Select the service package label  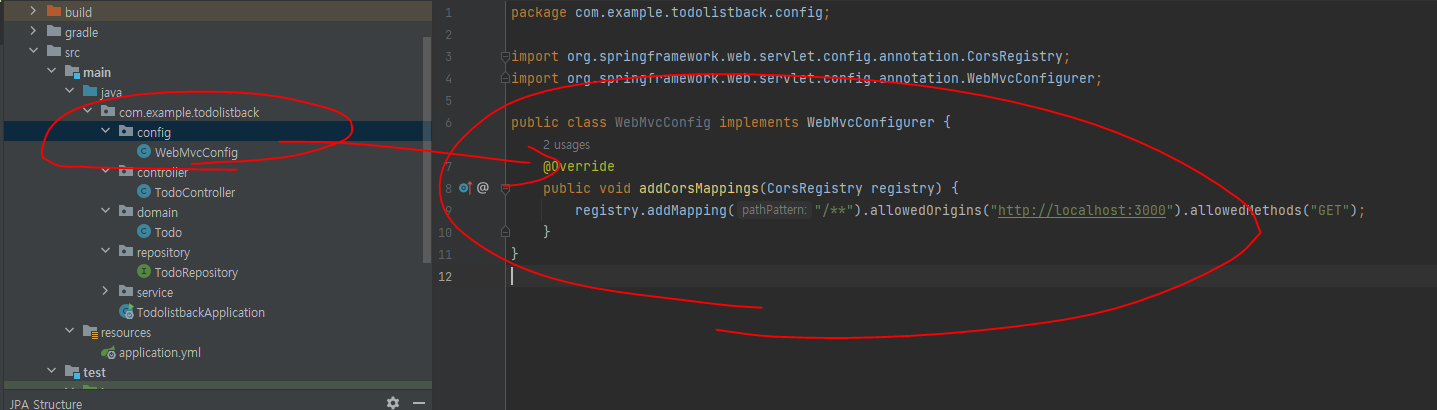point(155,292)
